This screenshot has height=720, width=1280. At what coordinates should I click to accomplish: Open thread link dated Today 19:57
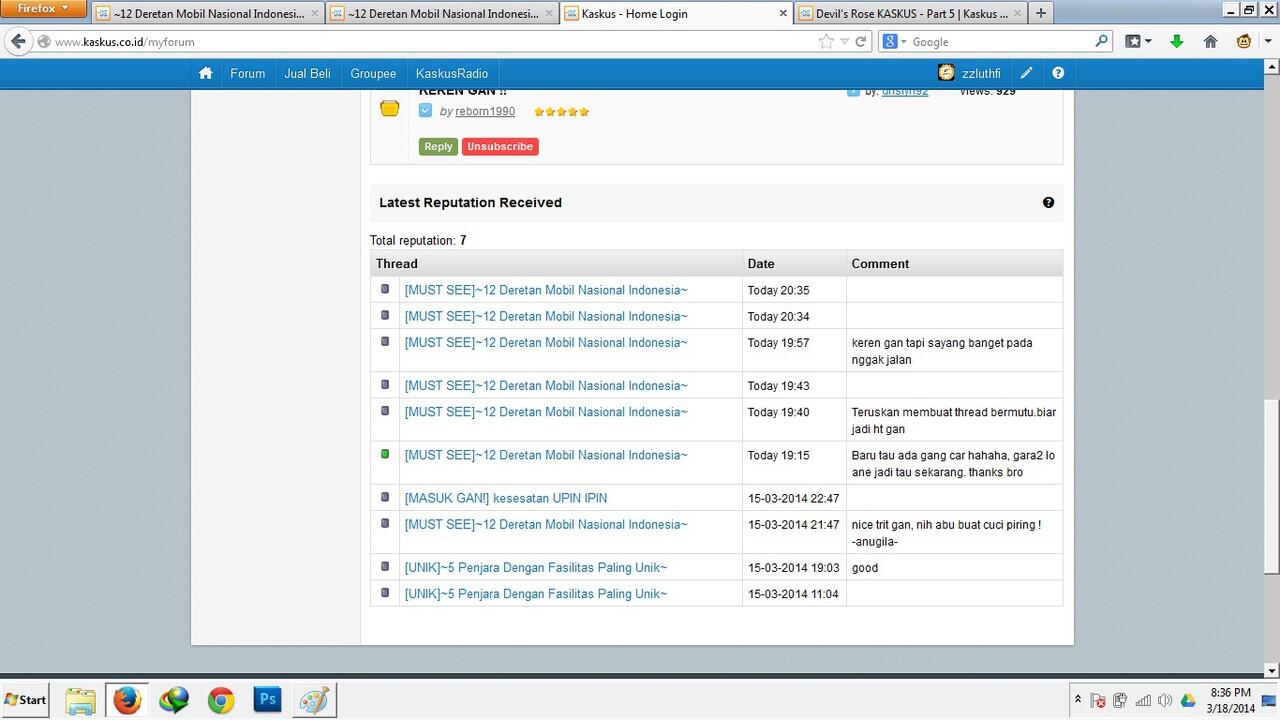pos(546,342)
